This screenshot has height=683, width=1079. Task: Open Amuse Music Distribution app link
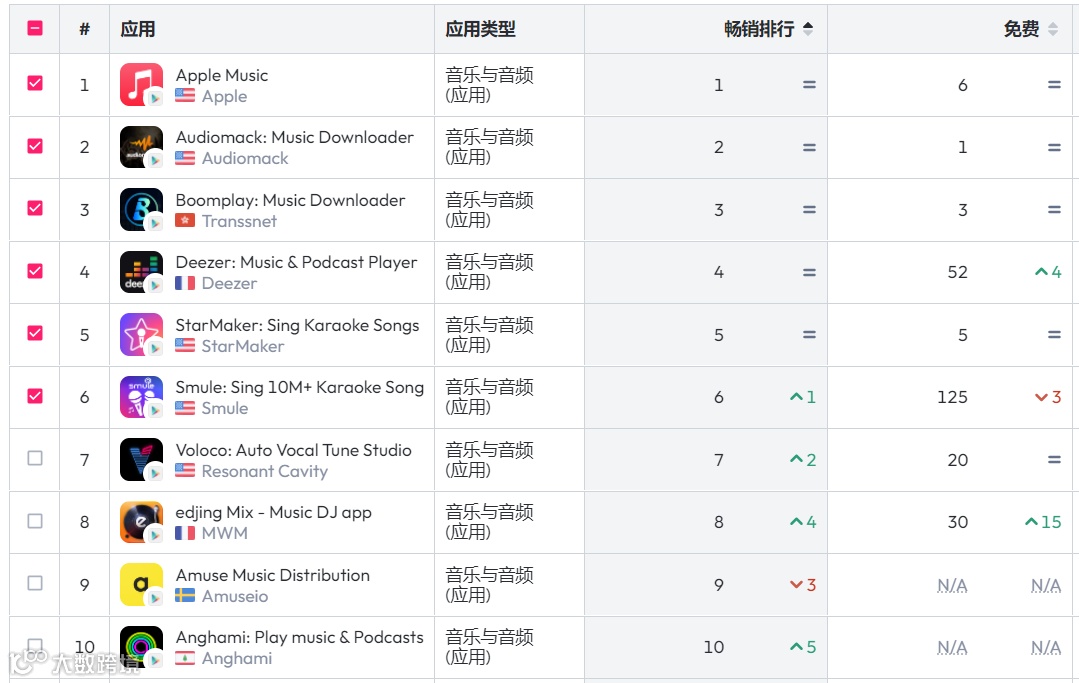[273, 575]
